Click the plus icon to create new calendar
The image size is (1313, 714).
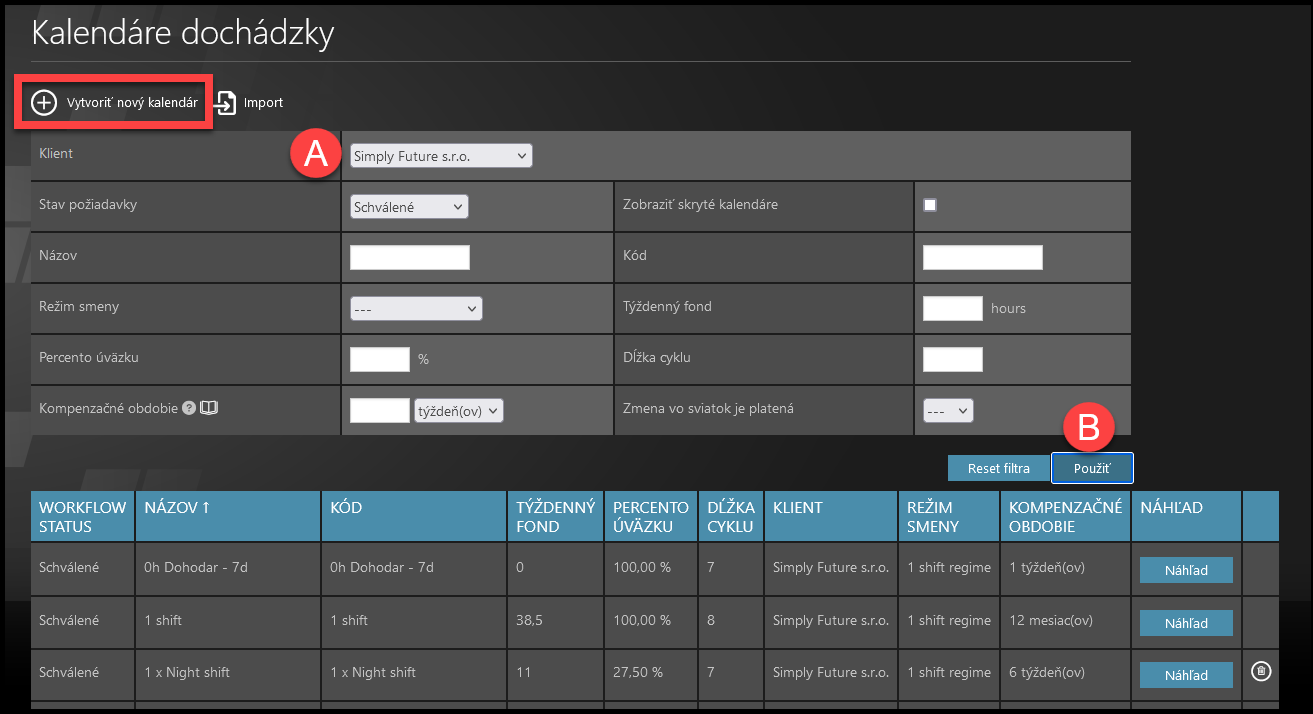click(44, 103)
